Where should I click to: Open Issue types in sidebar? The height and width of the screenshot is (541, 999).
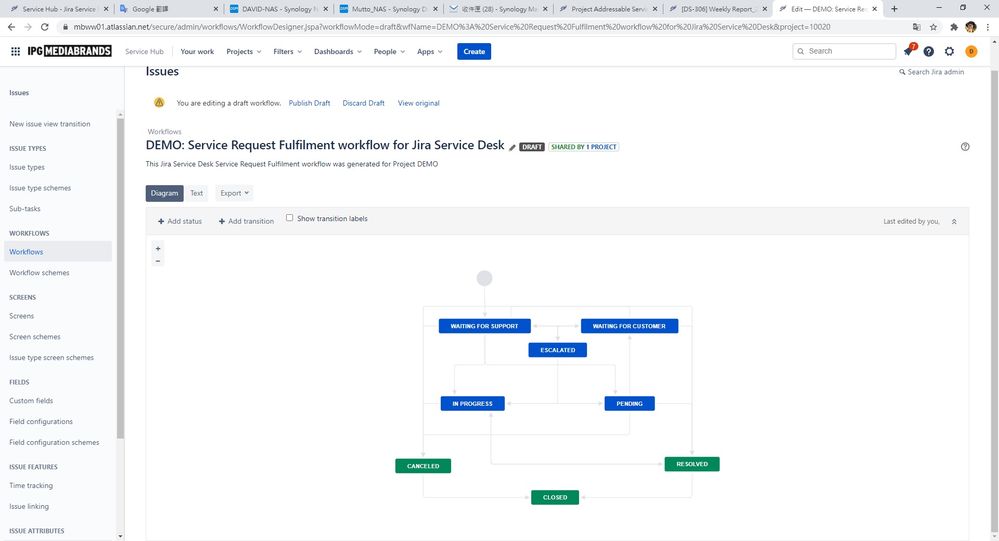[27, 167]
